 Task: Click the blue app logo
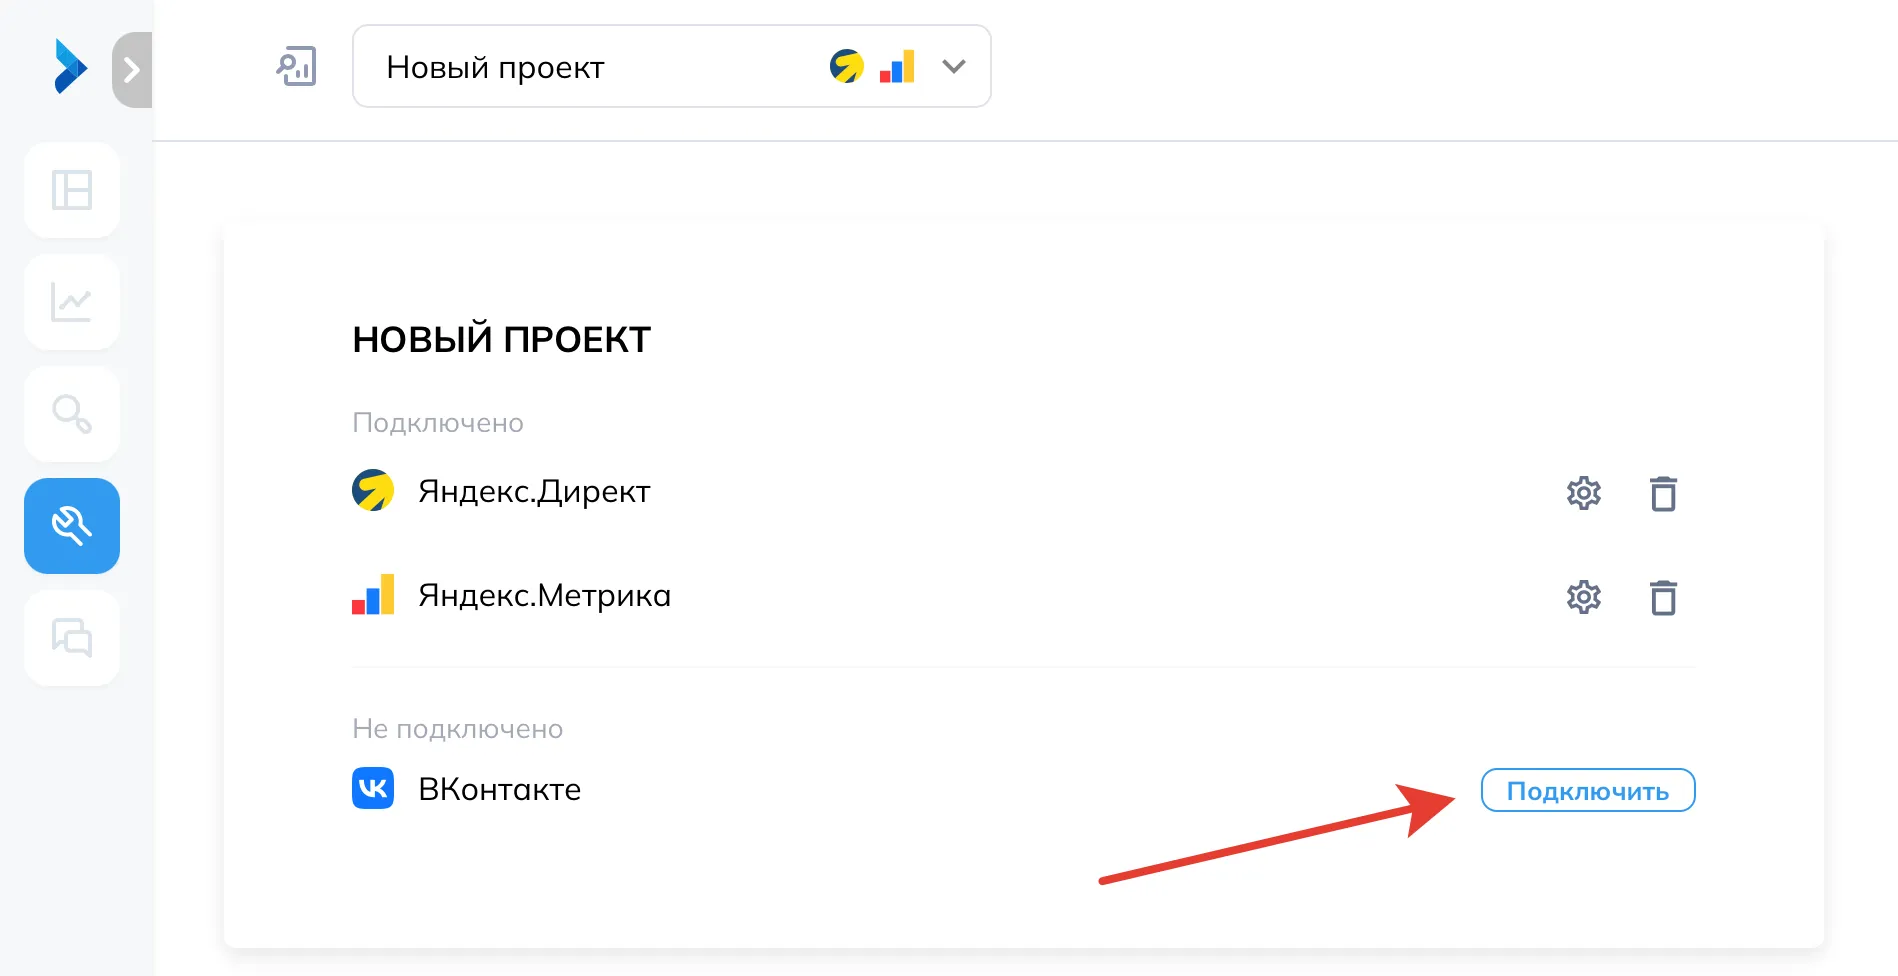(70, 67)
